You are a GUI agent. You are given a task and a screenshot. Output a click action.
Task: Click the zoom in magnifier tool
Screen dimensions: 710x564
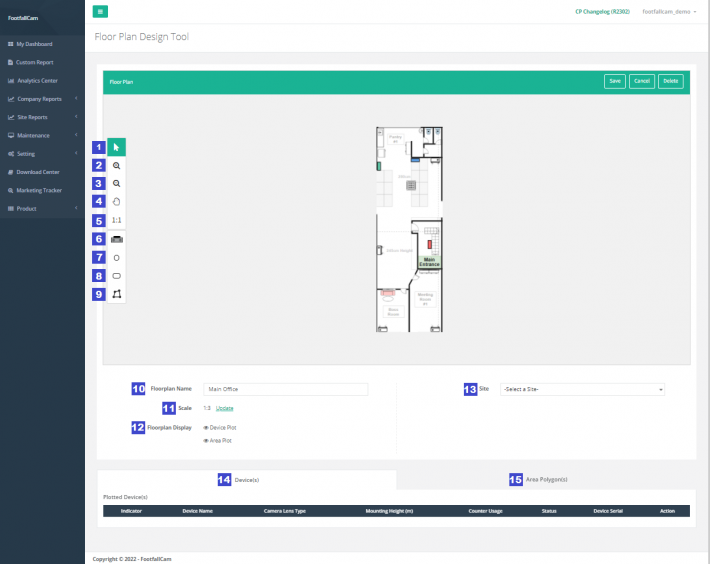[116, 166]
